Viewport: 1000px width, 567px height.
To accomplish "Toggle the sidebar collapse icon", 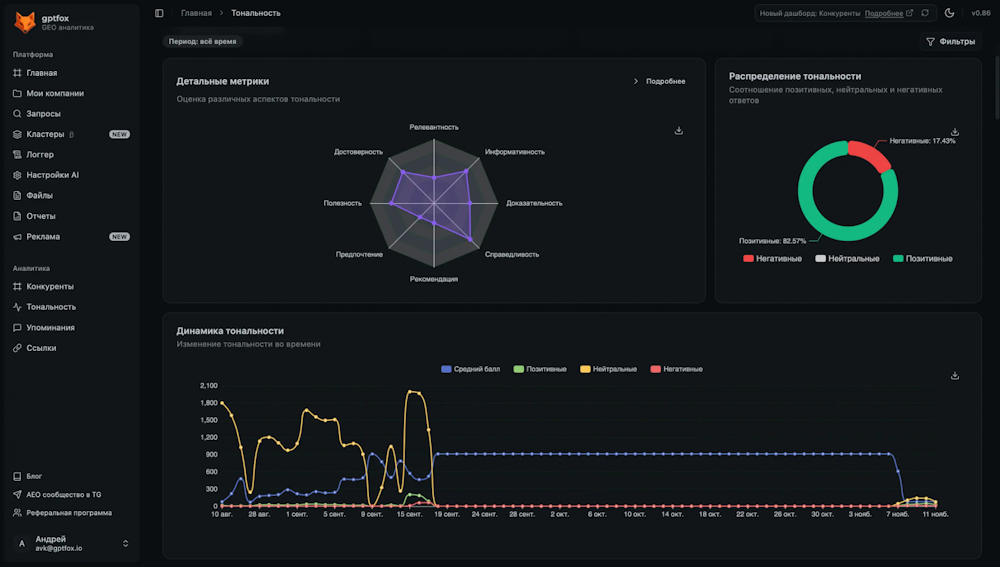I will tap(159, 13).
